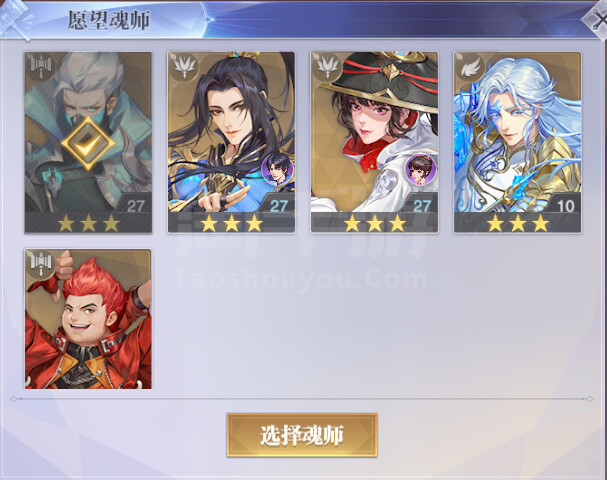The width and height of the screenshot is (607, 480).
Task: Click the hammer emblem beside the 愿望魂师 title
Action: pyautogui.click(x=16, y=19)
